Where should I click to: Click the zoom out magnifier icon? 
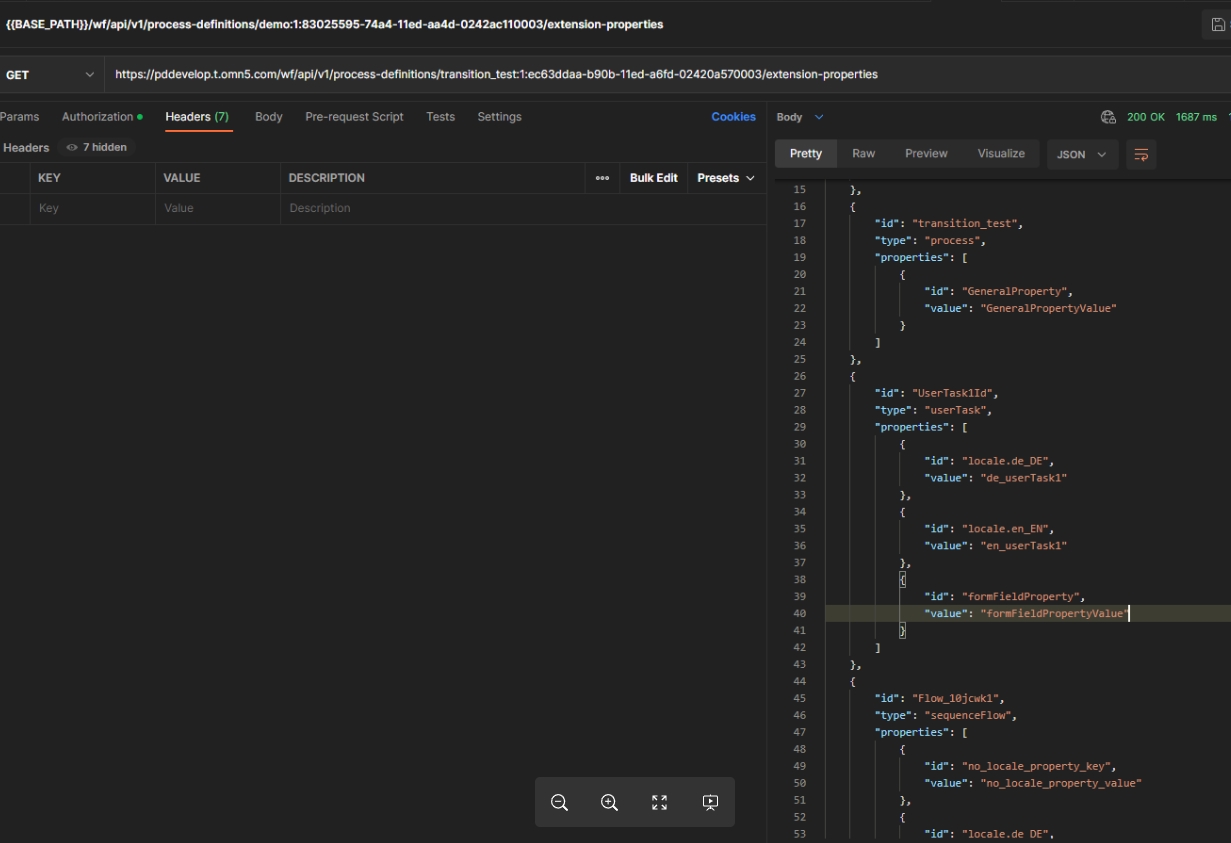560,802
